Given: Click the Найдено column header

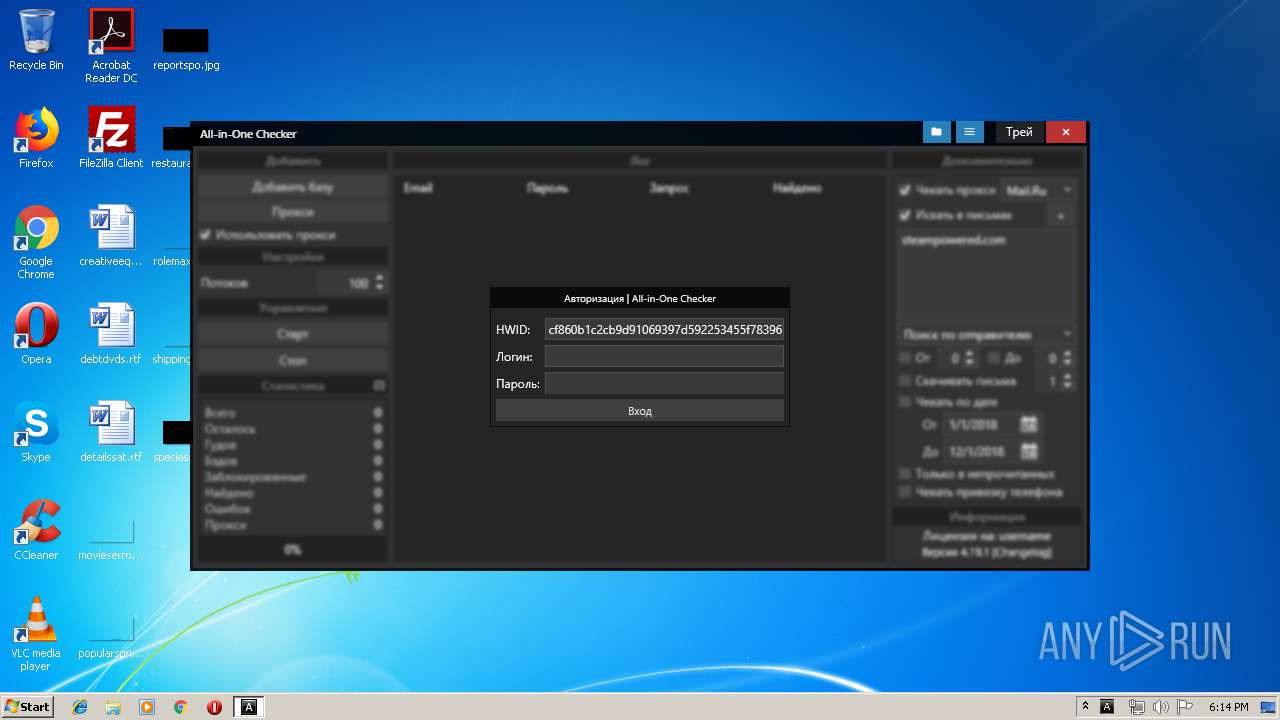Looking at the screenshot, I should [797, 188].
